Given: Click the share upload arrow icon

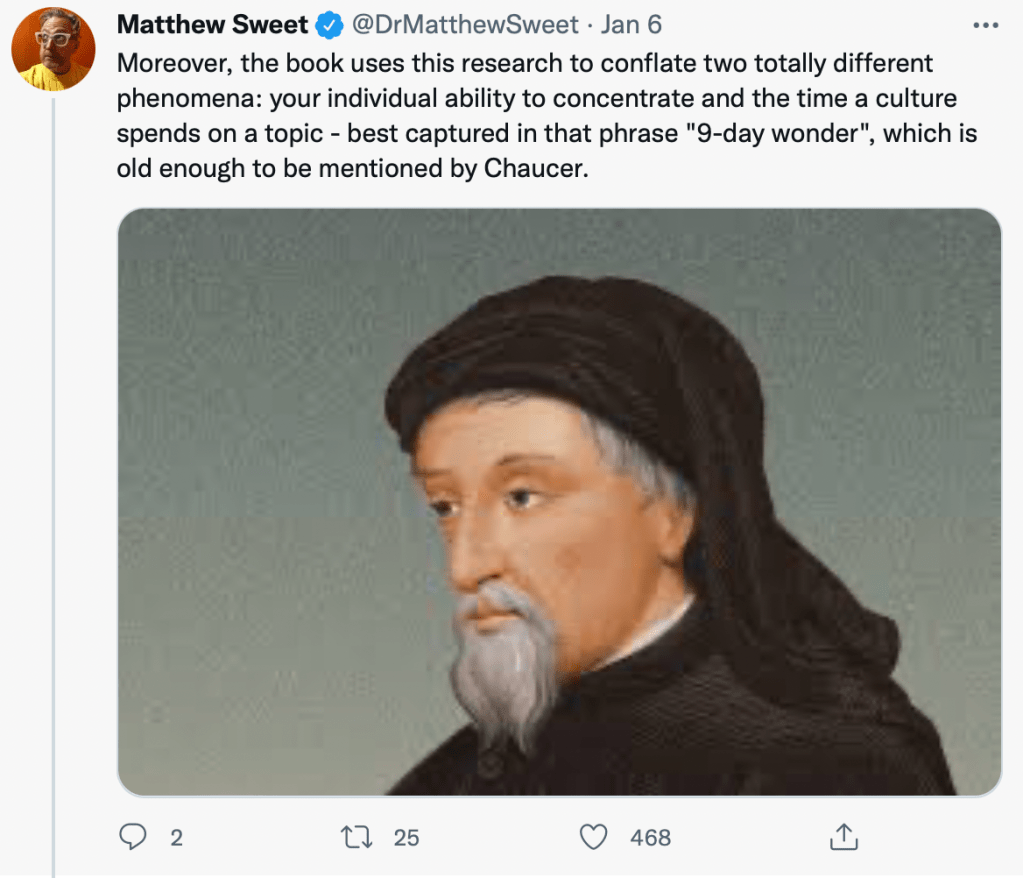Looking at the screenshot, I should click(x=843, y=836).
